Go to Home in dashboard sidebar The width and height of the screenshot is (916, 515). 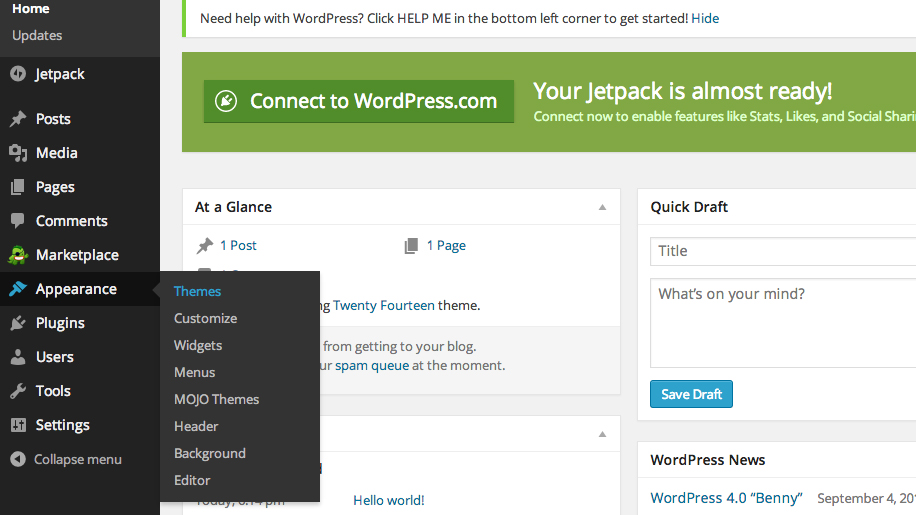(31, 9)
